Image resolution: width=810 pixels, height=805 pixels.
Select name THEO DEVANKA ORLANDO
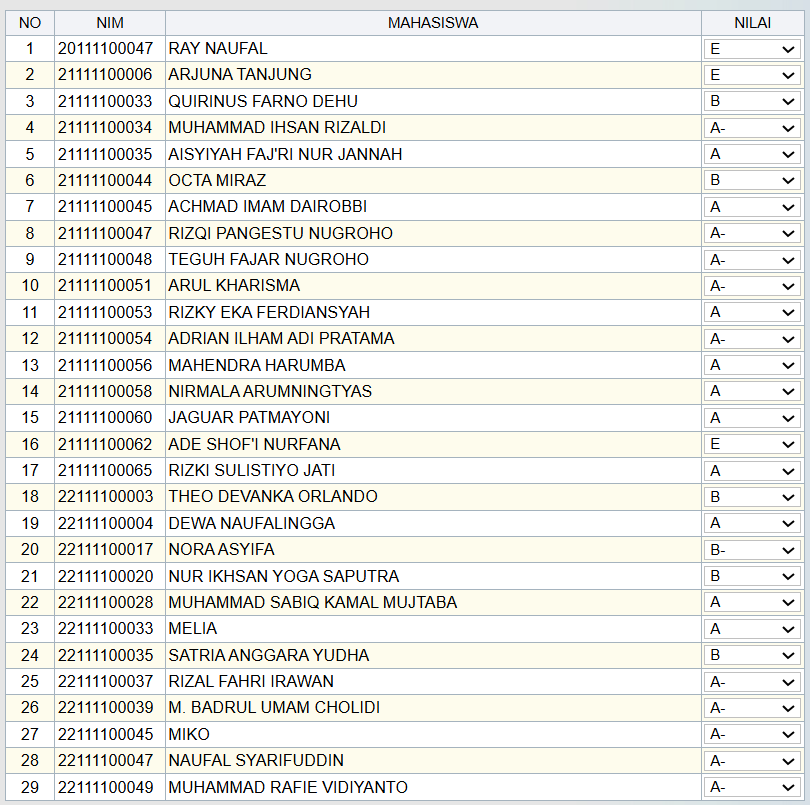click(x=273, y=497)
